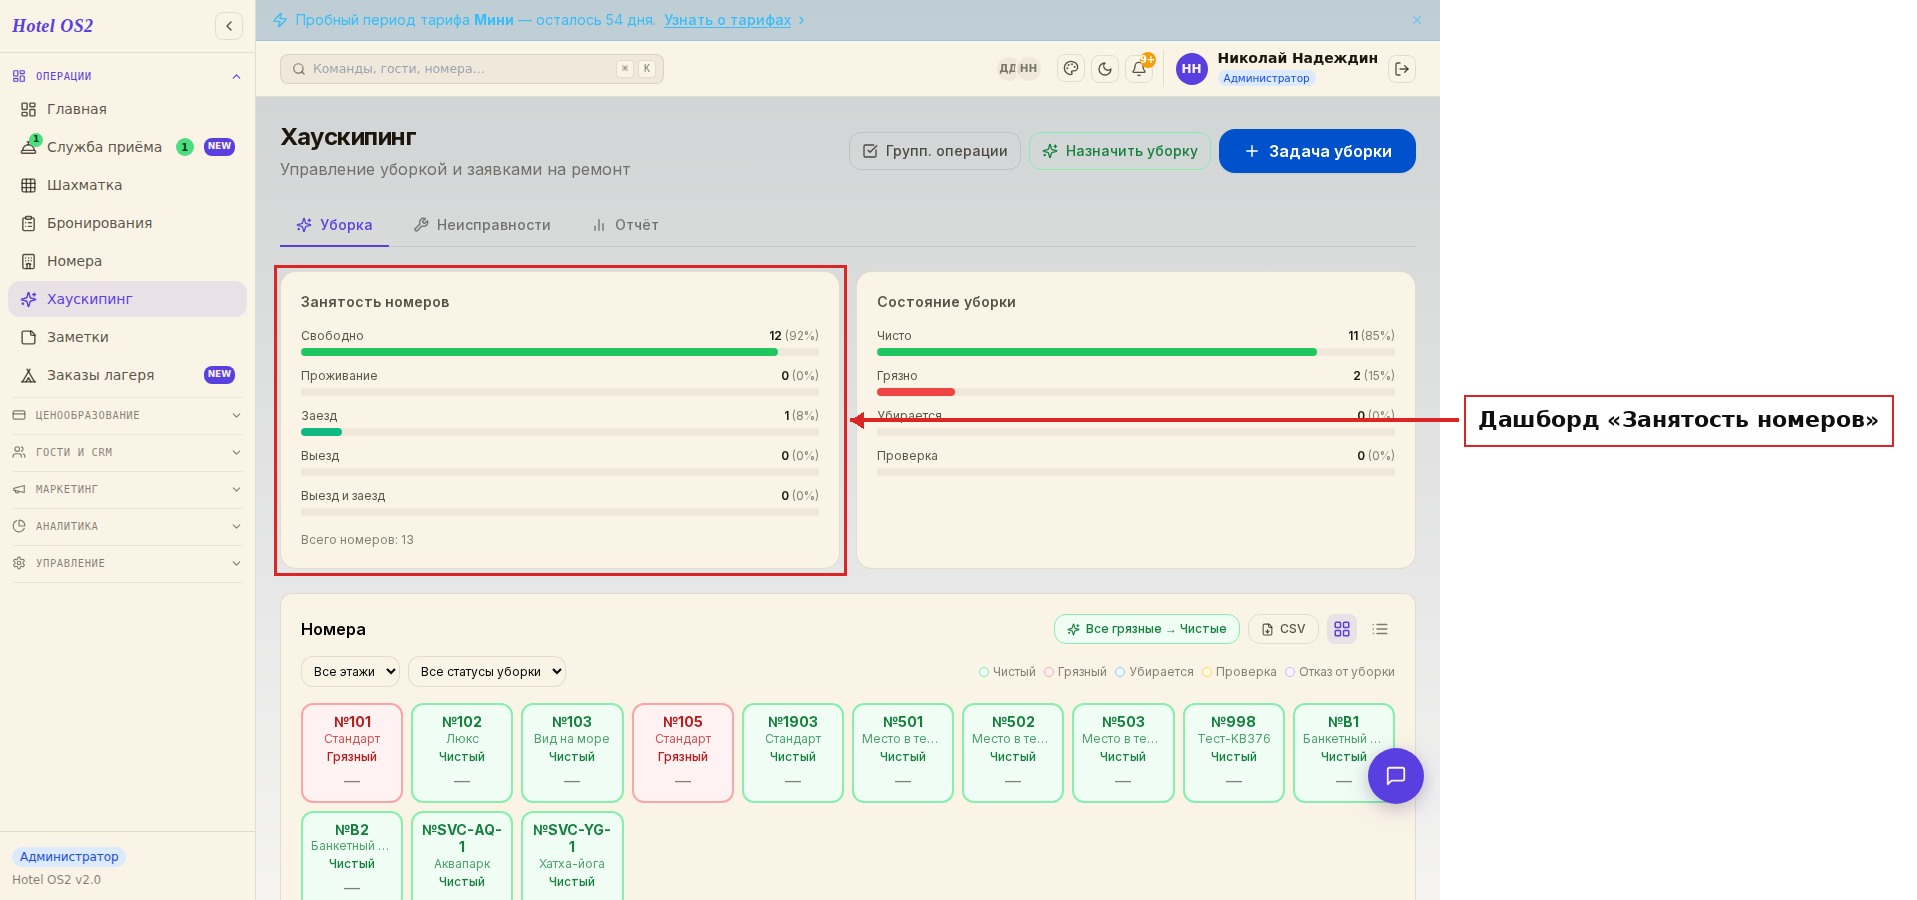Switch to the Отчёт tab
The width and height of the screenshot is (1917, 900).
[x=625, y=225]
